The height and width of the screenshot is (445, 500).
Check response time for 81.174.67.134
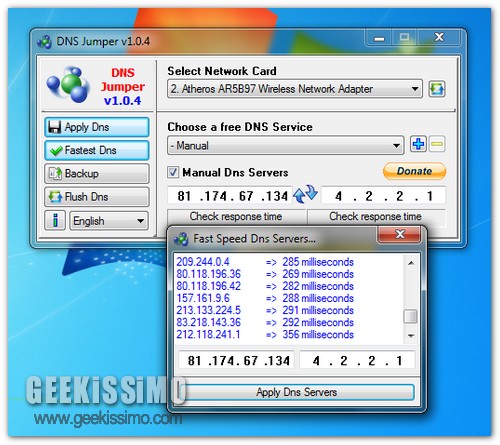[236, 217]
